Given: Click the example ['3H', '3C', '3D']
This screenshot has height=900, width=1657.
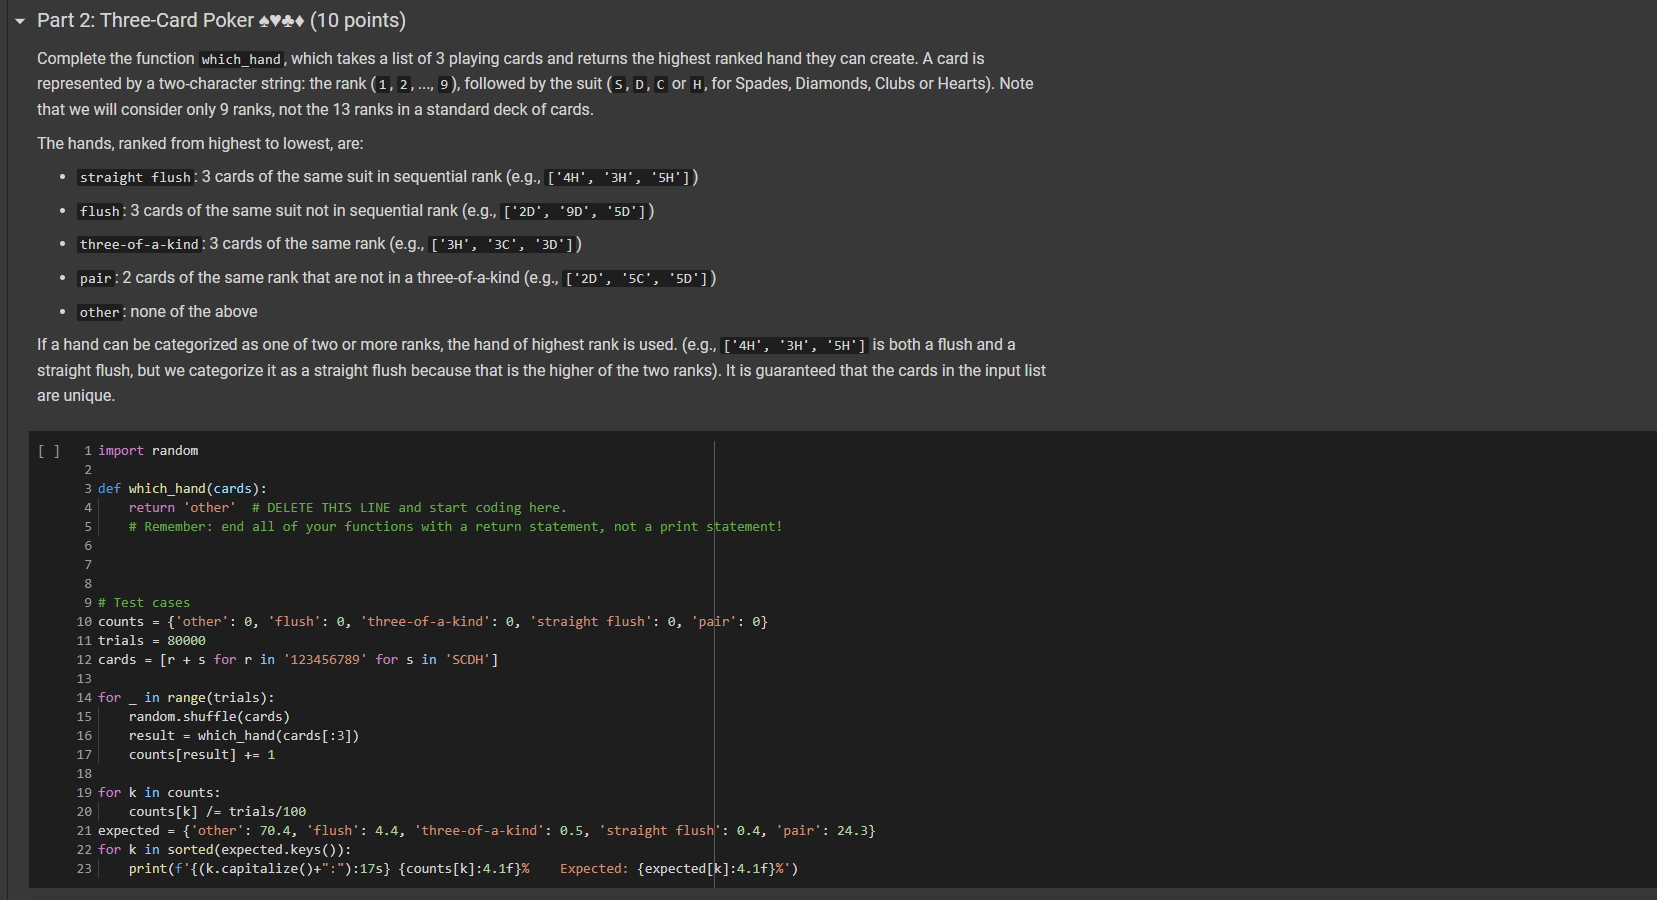Looking at the screenshot, I should click(502, 244).
